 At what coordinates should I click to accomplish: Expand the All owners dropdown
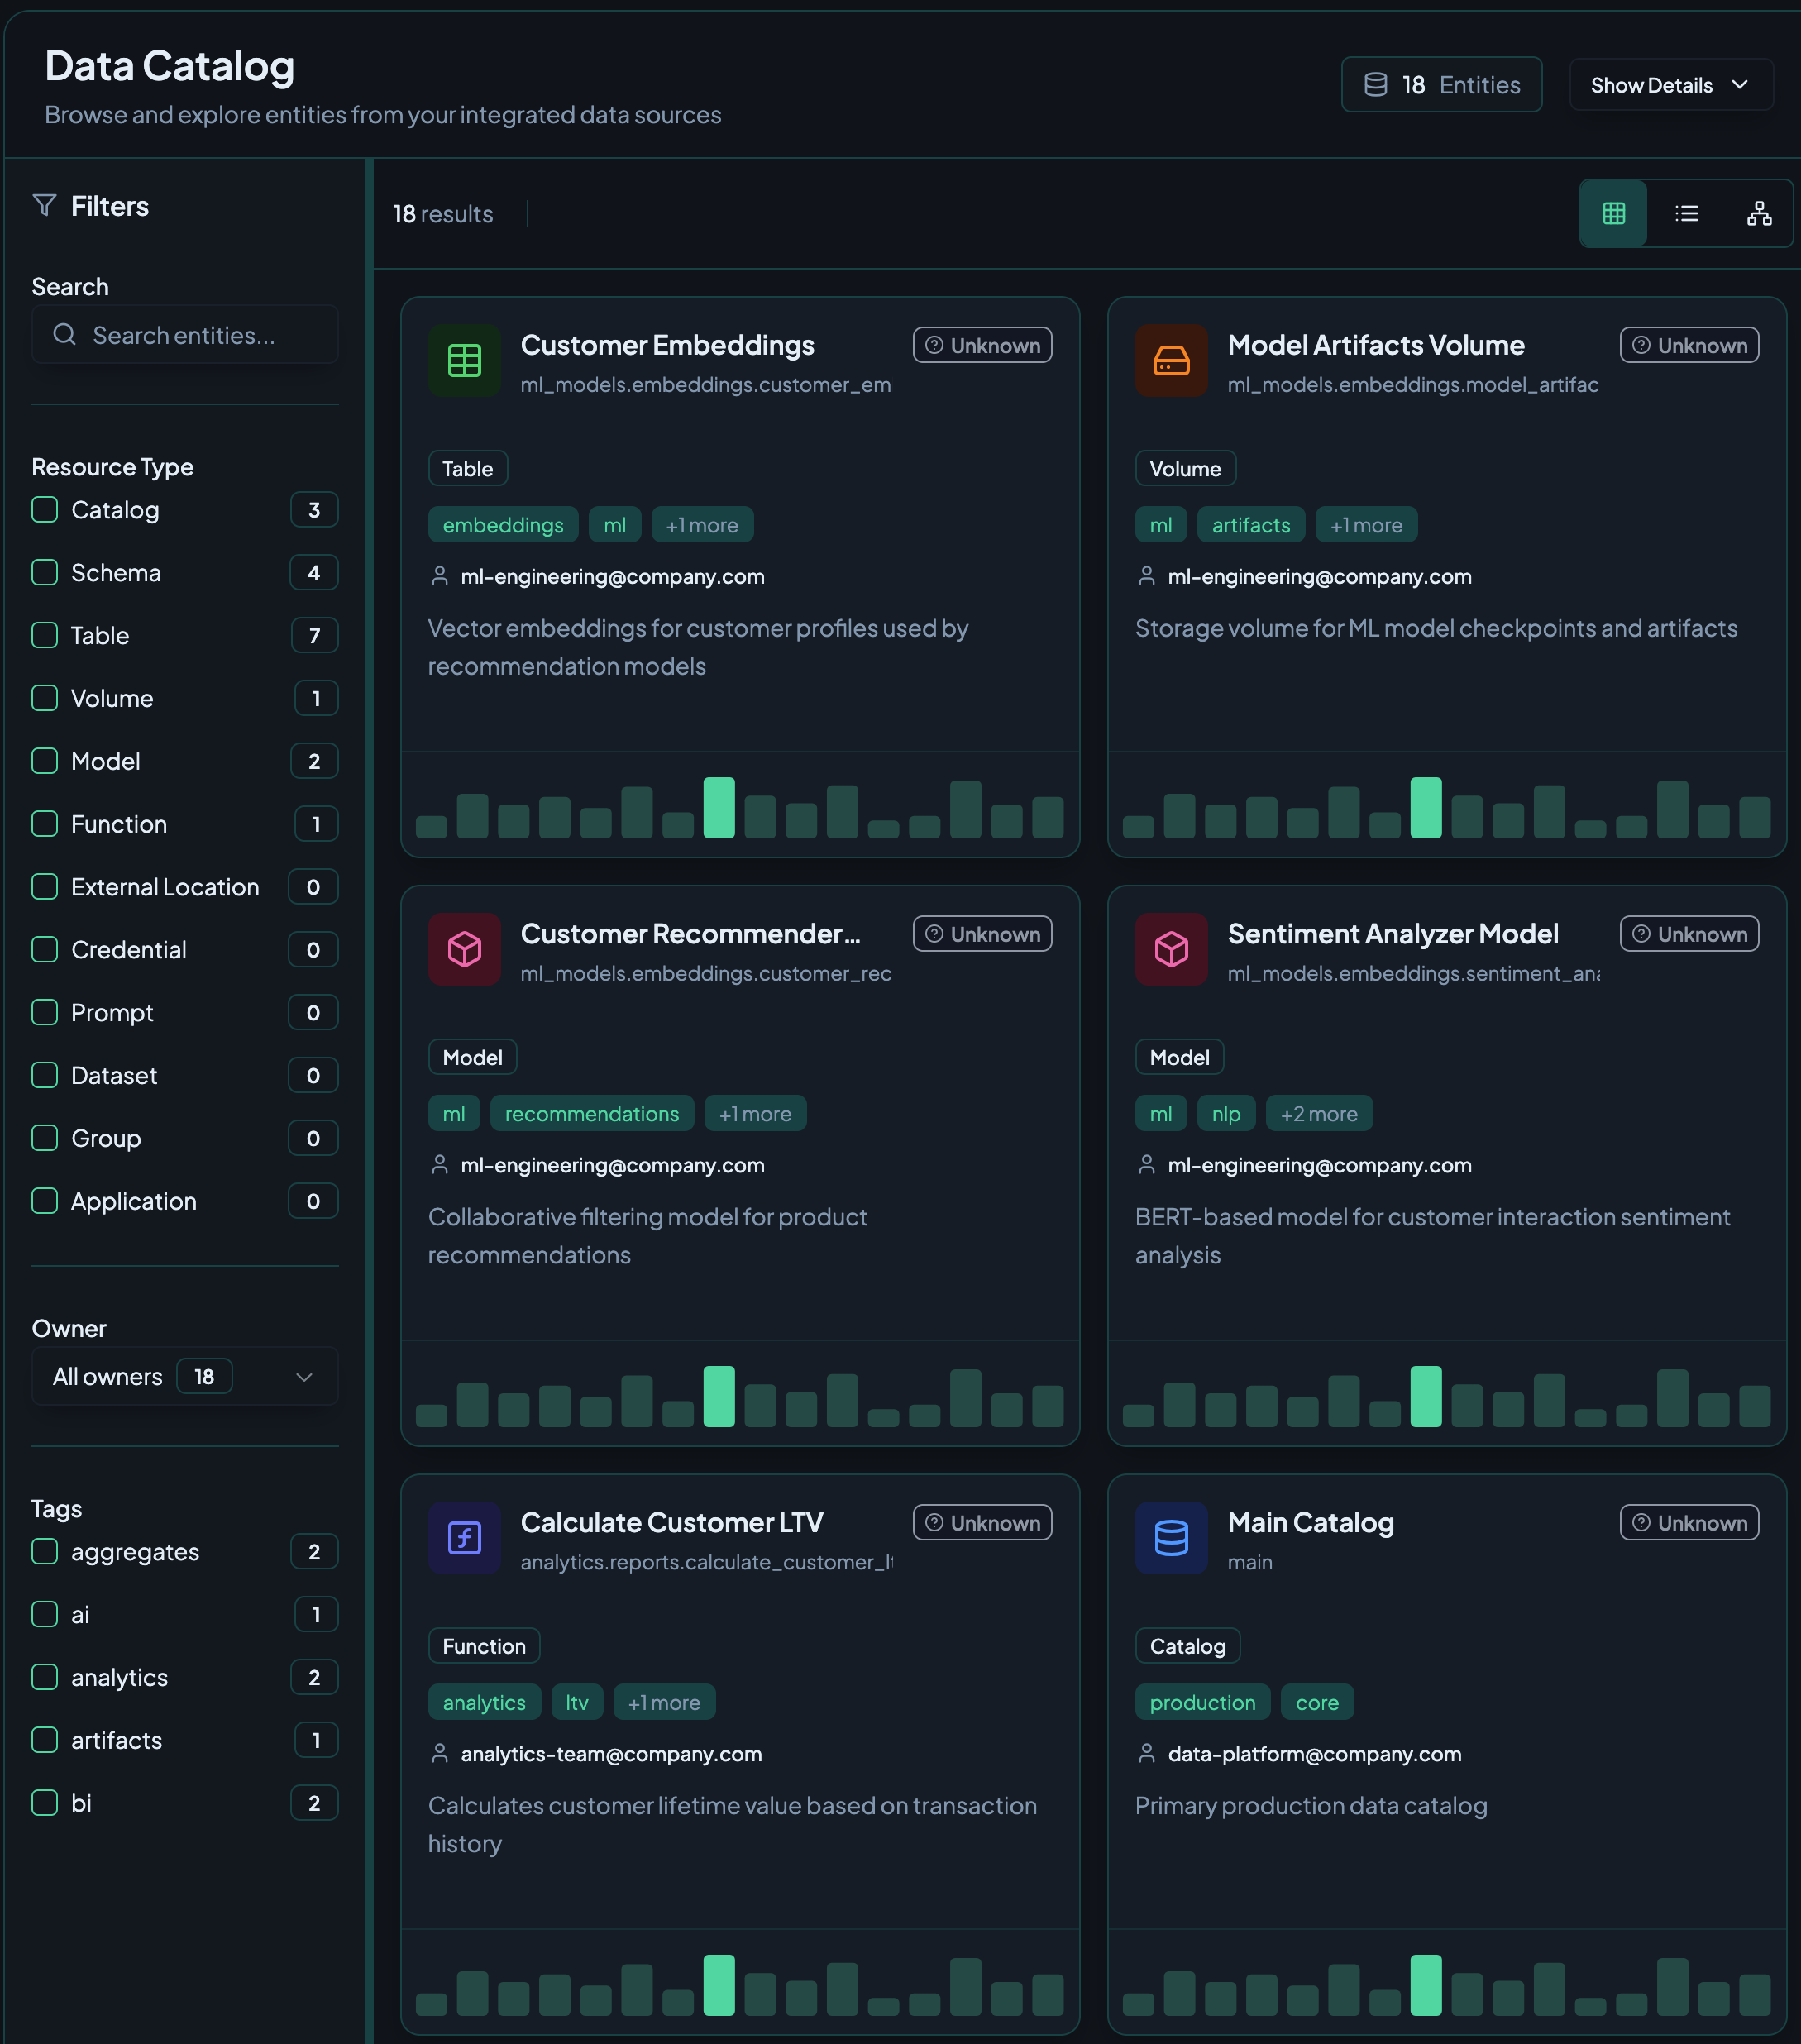185,1377
